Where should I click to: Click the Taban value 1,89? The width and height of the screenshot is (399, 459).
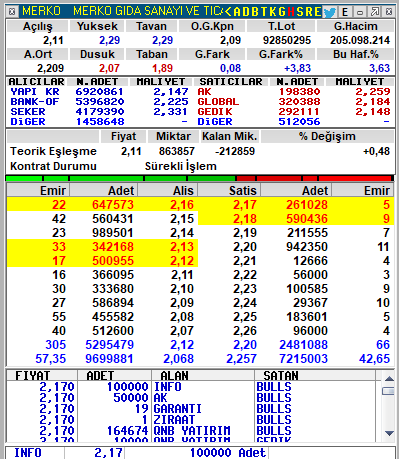pyautogui.click(x=163, y=68)
